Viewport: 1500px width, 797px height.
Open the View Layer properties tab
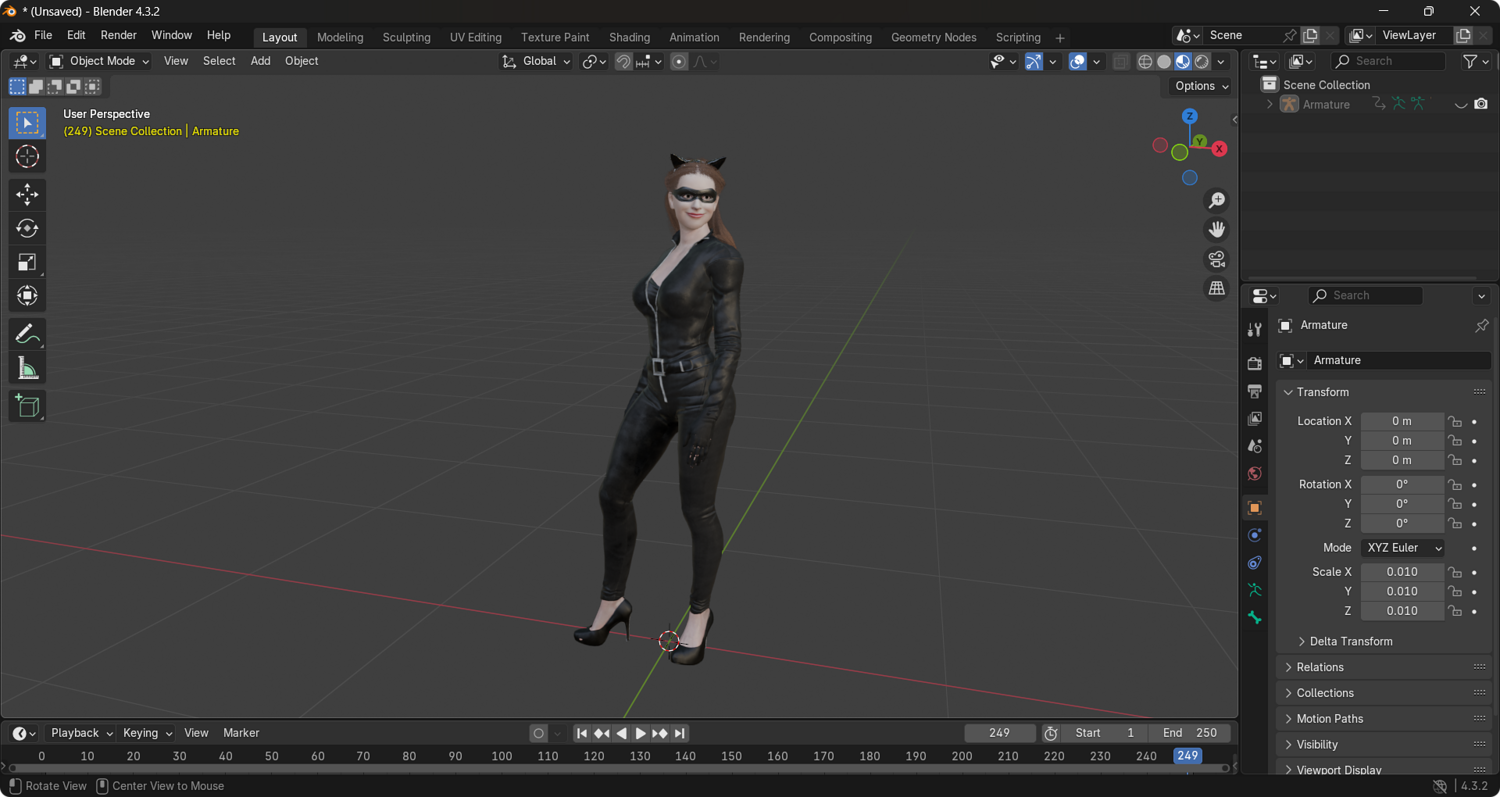pos(1255,418)
